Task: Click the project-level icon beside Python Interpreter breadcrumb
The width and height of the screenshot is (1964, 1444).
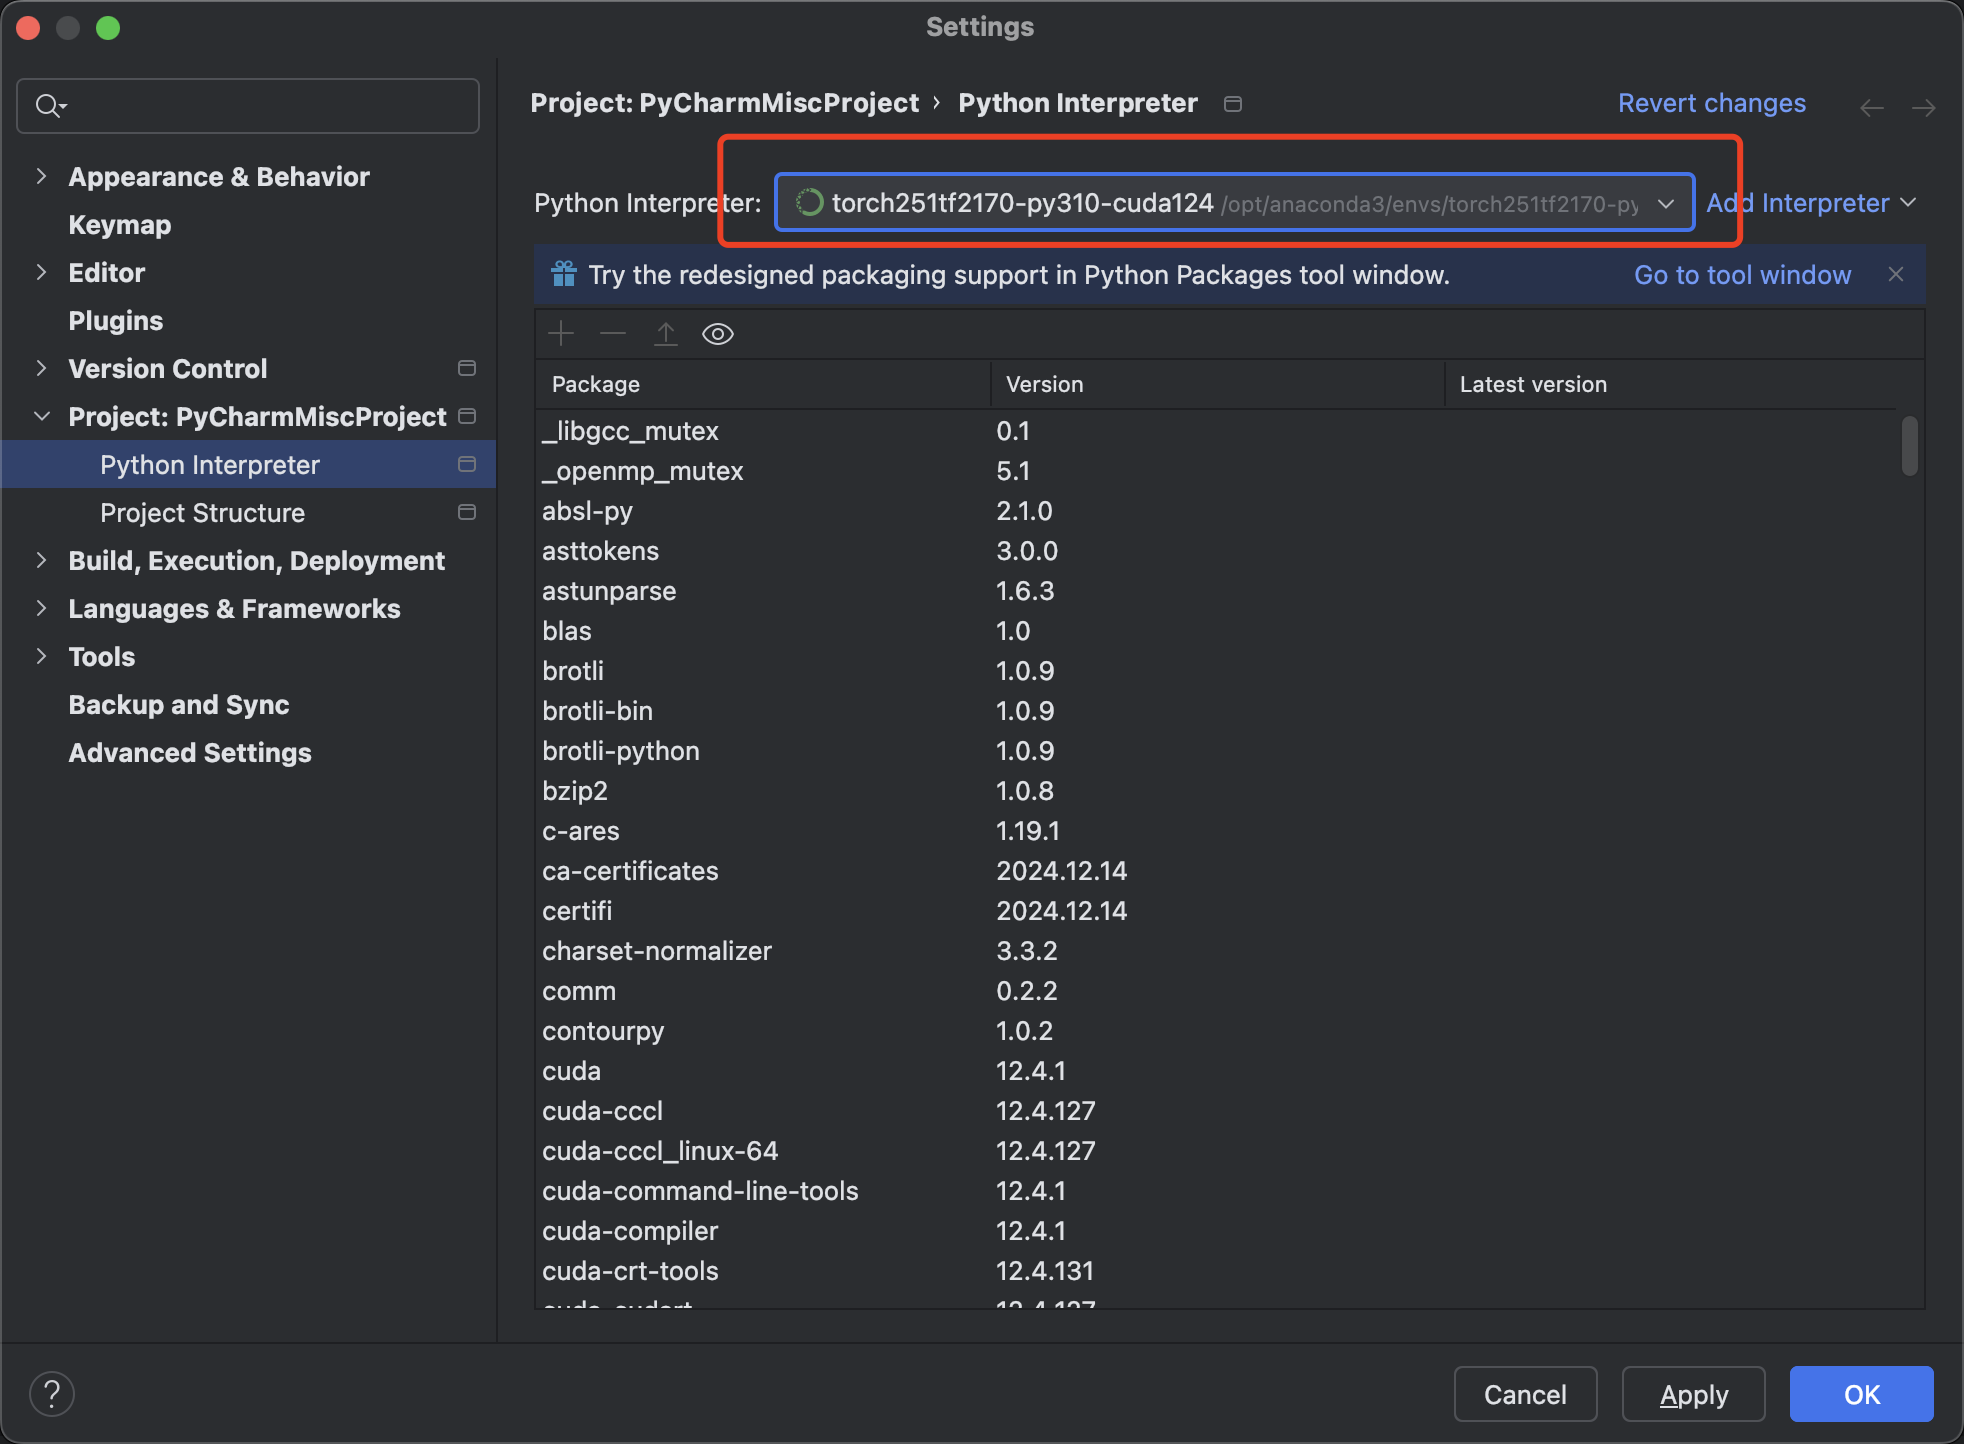Action: click(x=1233, y=104)
